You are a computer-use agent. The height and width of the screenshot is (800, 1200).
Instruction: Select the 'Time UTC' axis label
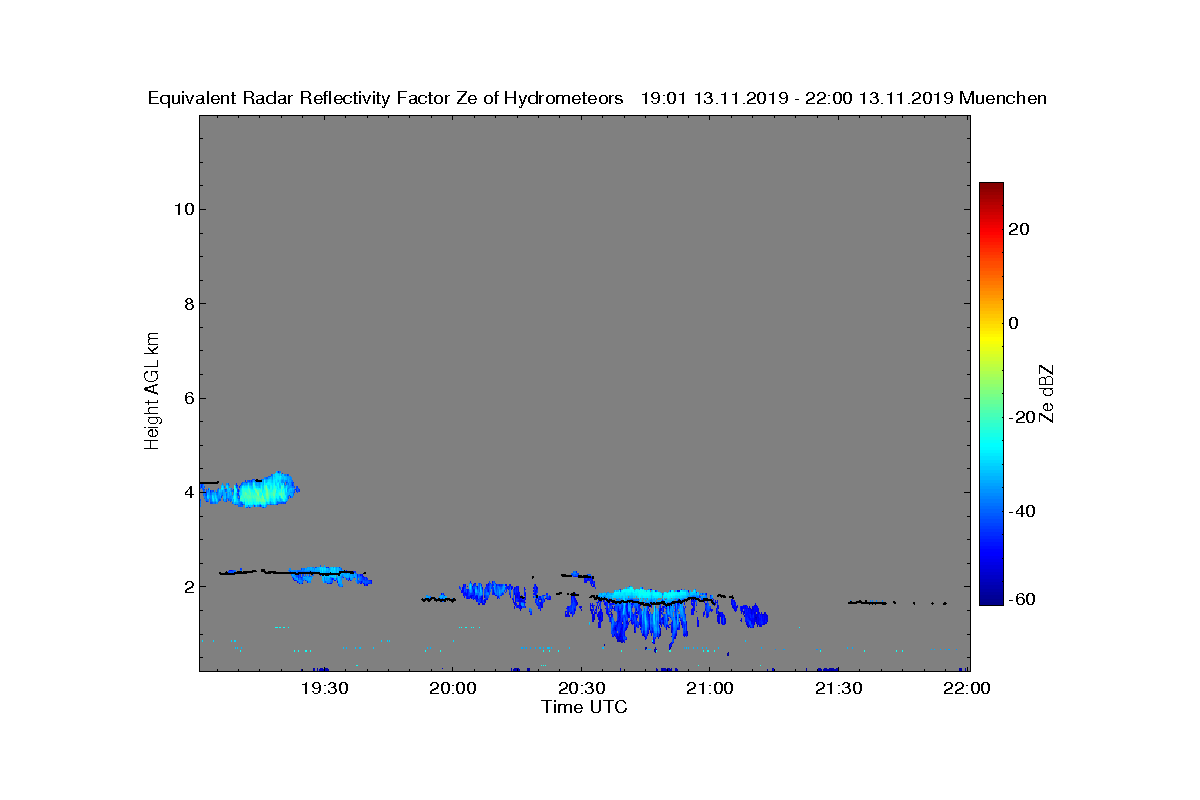[585, 707]
